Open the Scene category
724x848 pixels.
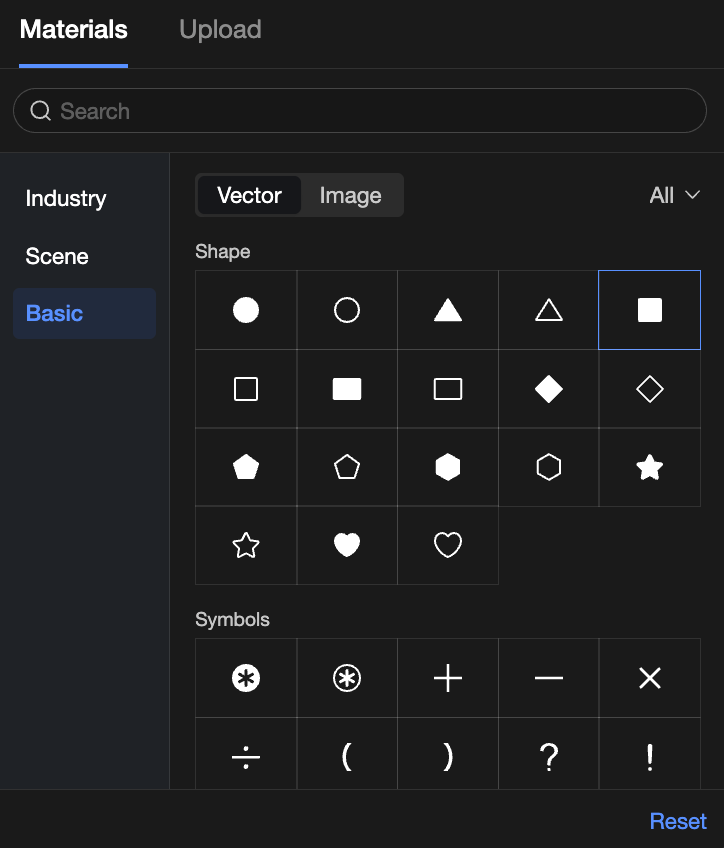click(57, 256)
